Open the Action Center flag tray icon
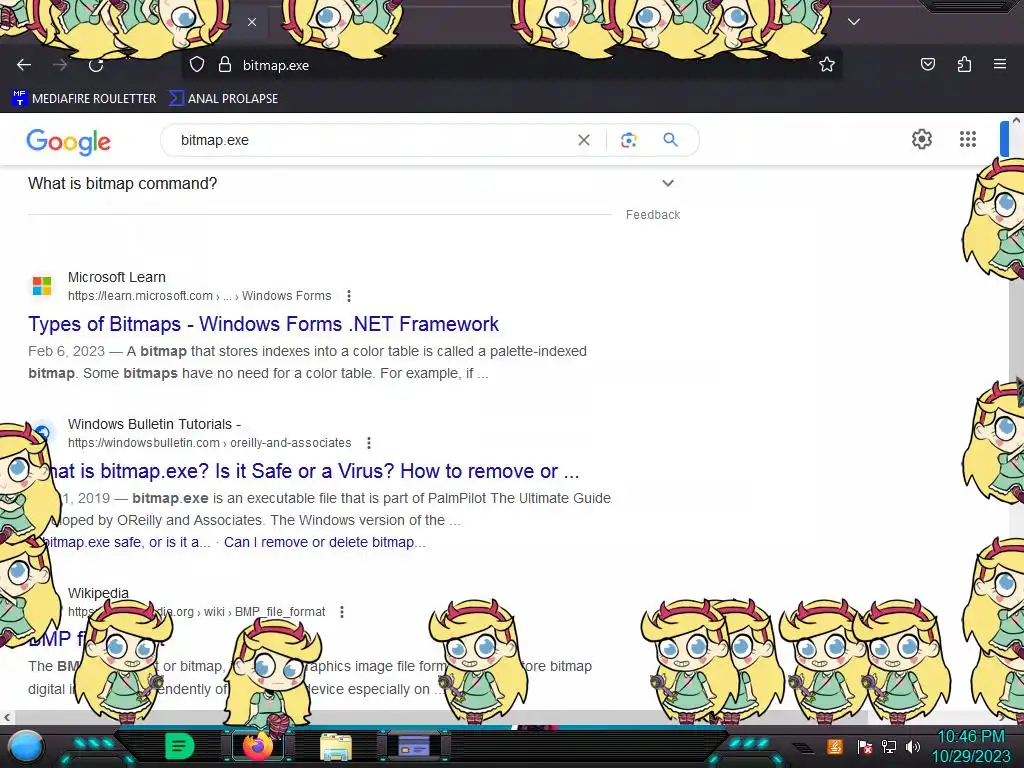This screenshot has height=768, width=1024. [865, 747]
